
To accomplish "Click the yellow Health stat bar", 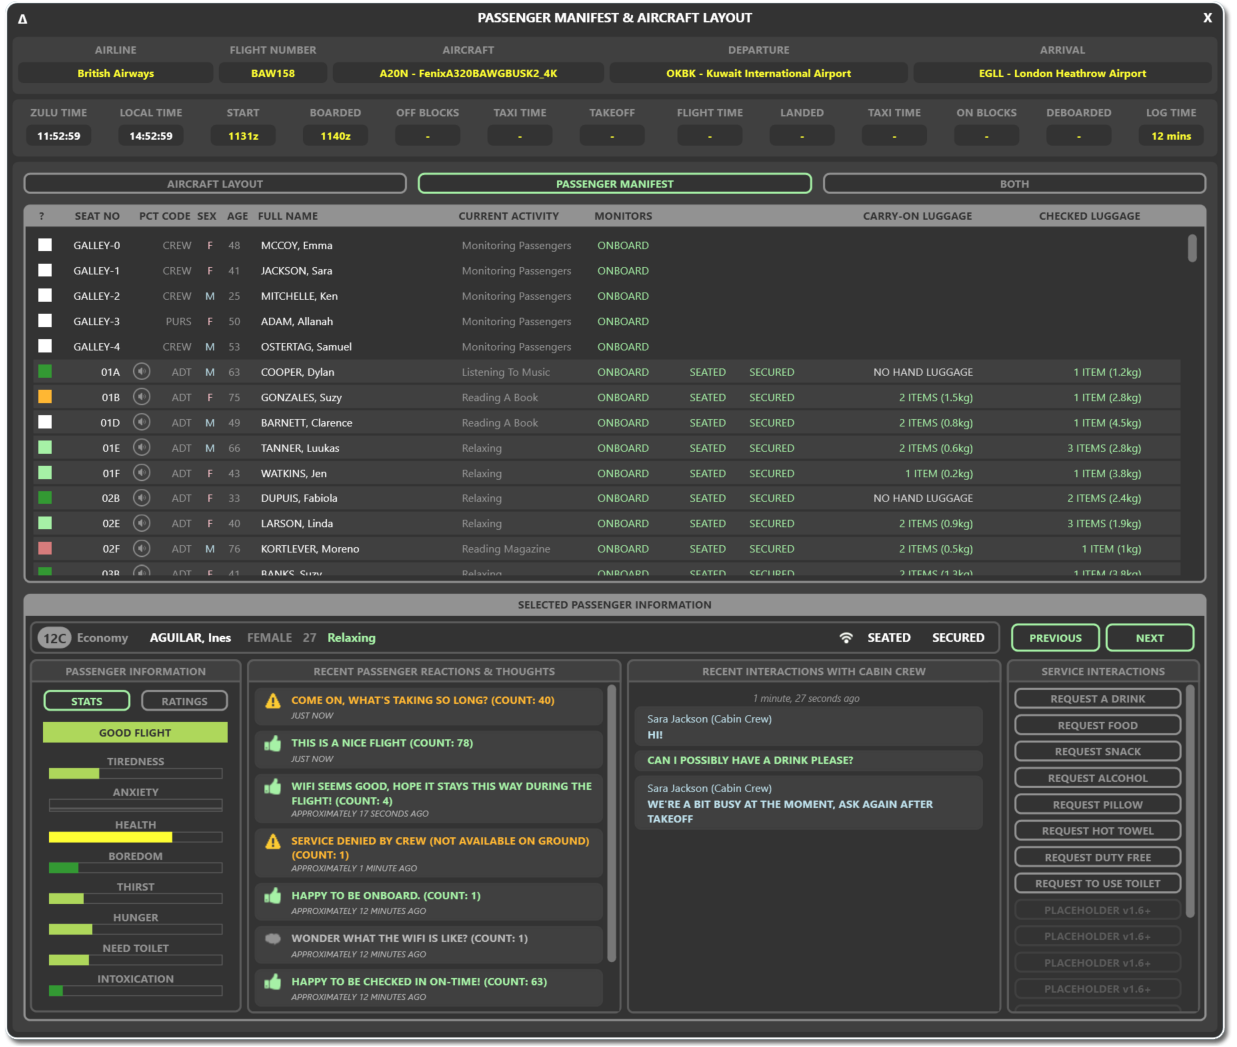I will [111, 837].
